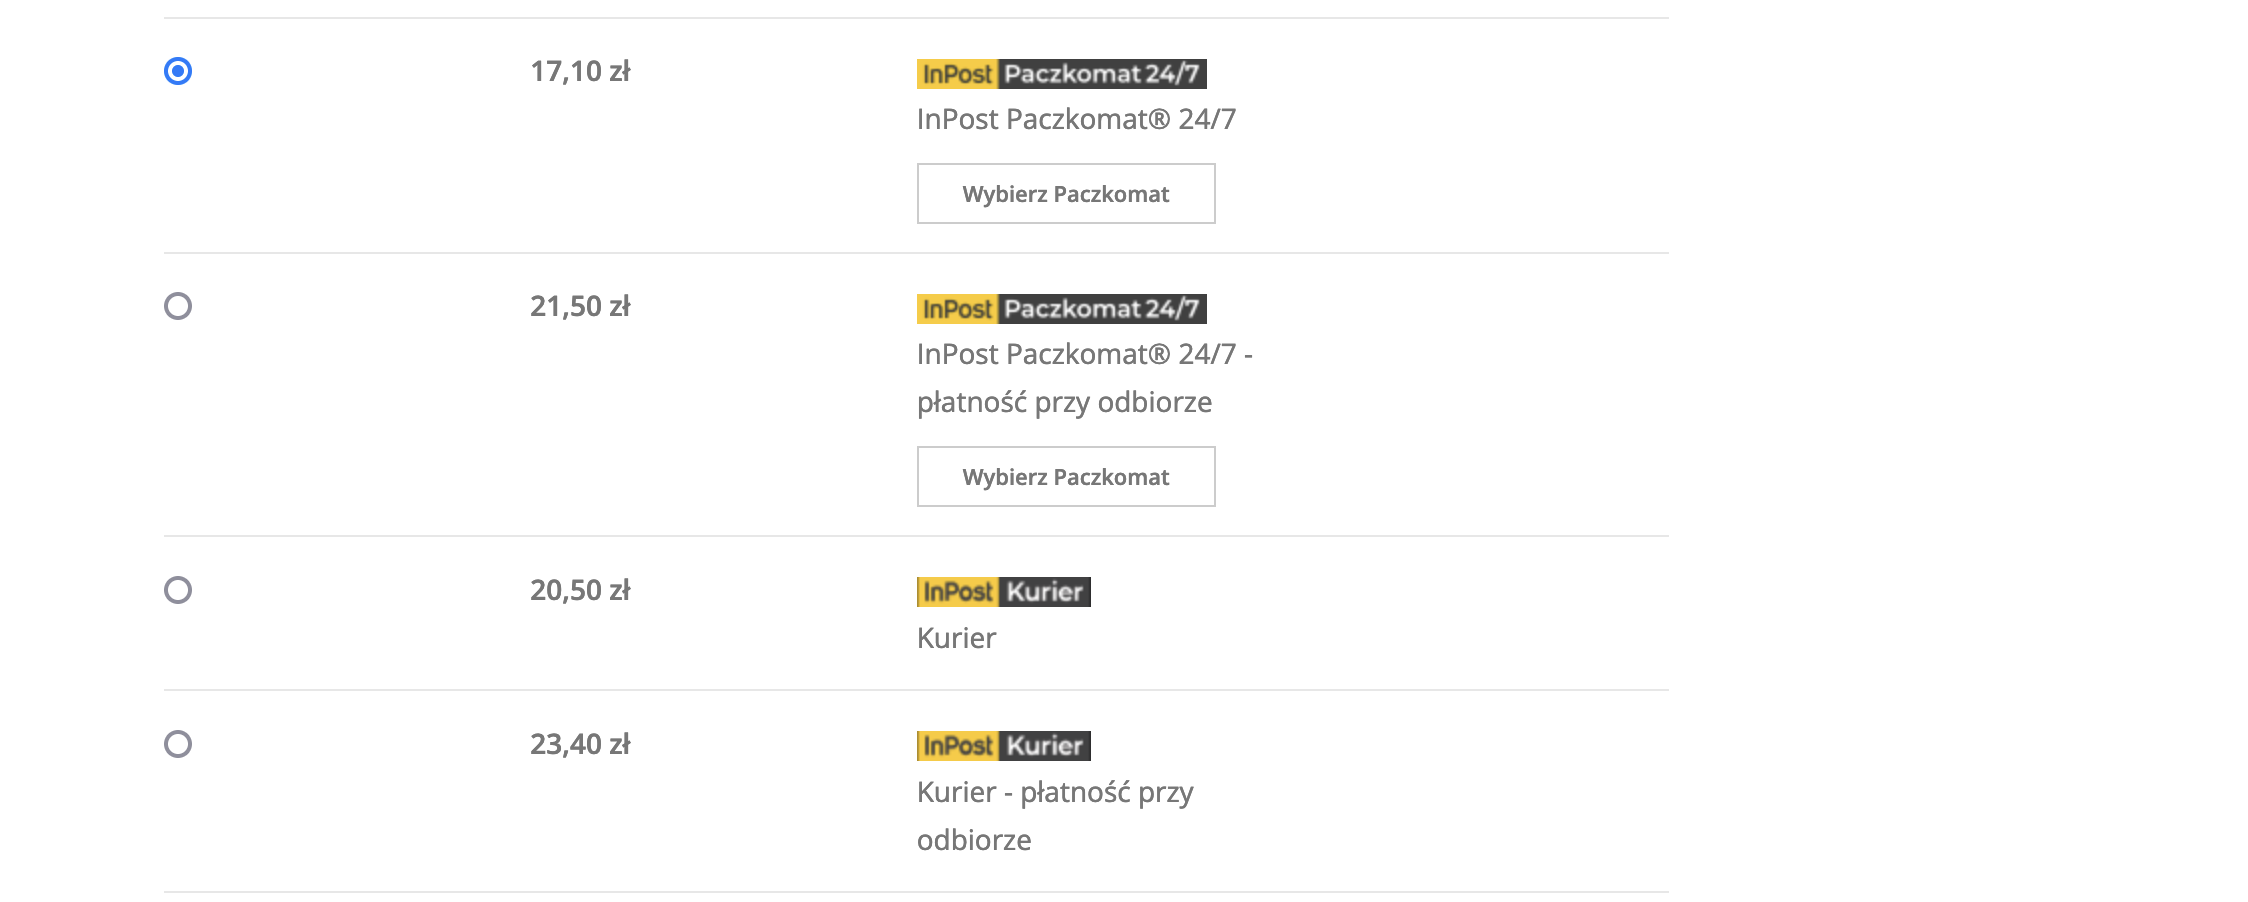Screen dimensions: 2248x902
Task: Select the 17,10 zł InPost Paczkomat radio button
Action: coord(178,71)
